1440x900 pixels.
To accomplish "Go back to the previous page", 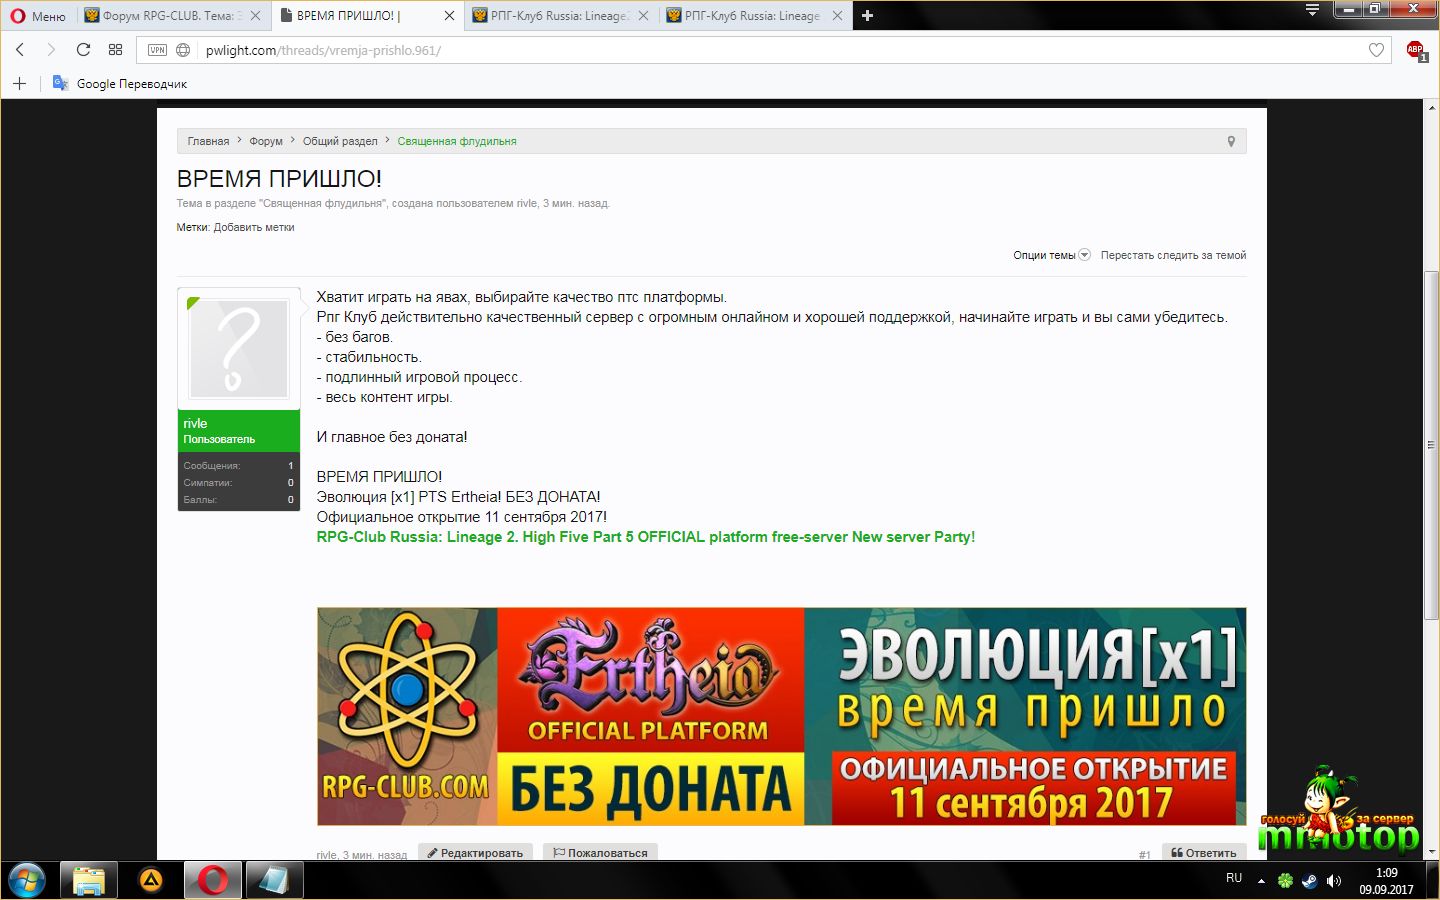I will [x=20, y=49].
